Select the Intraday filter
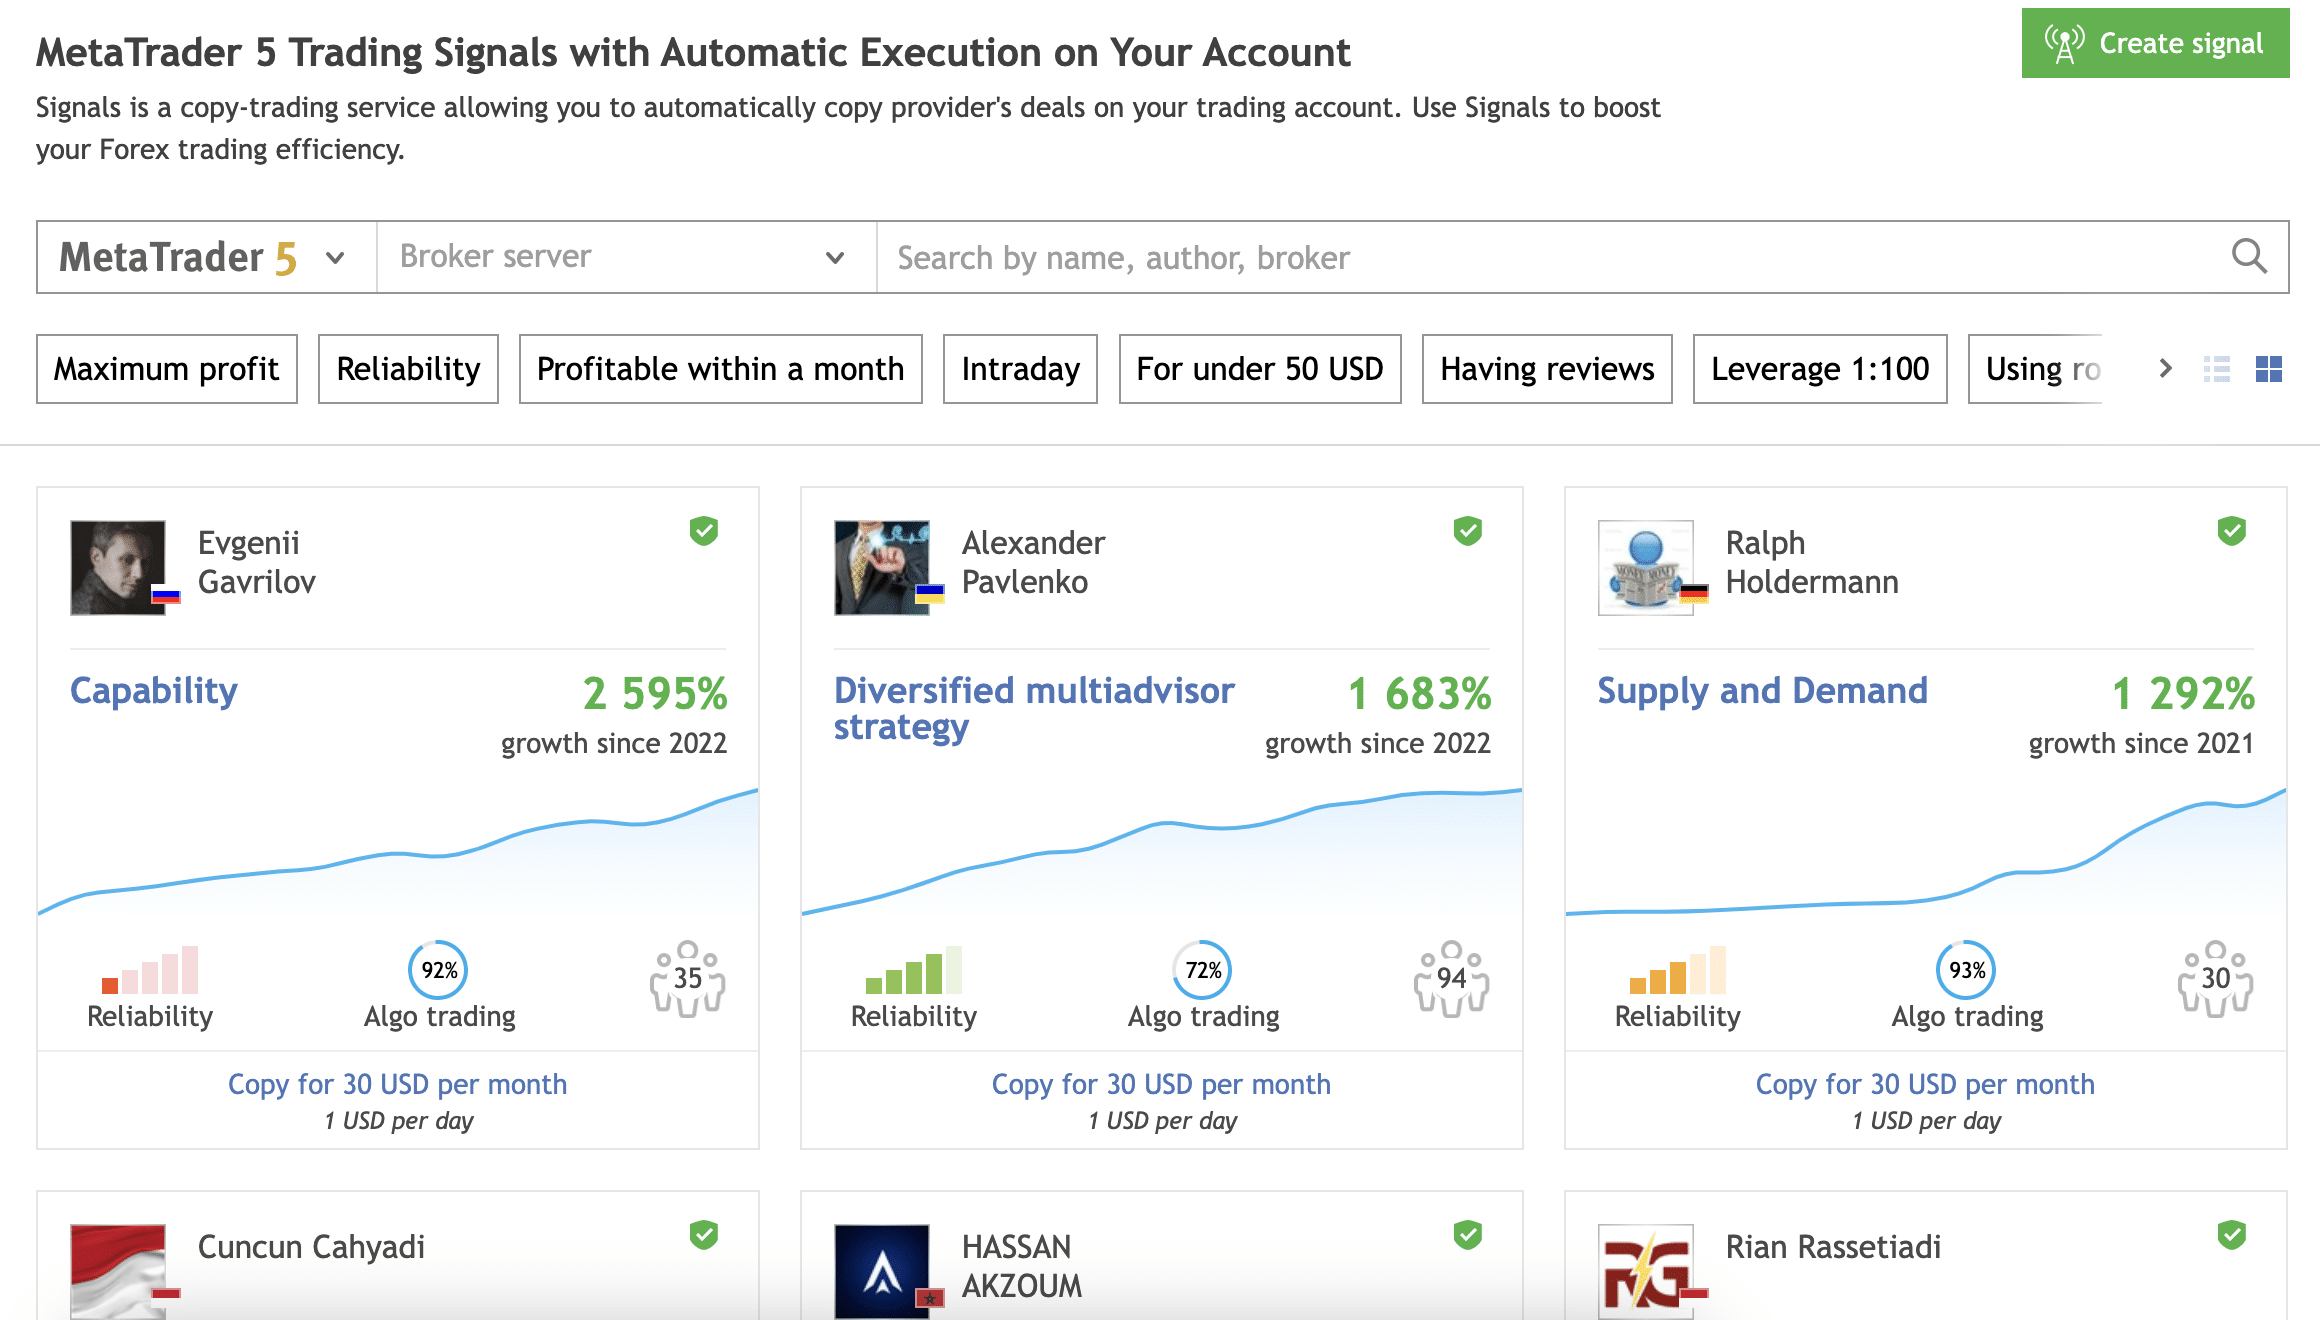This screenshot has width=2320, height=1320. point(1020,369)
